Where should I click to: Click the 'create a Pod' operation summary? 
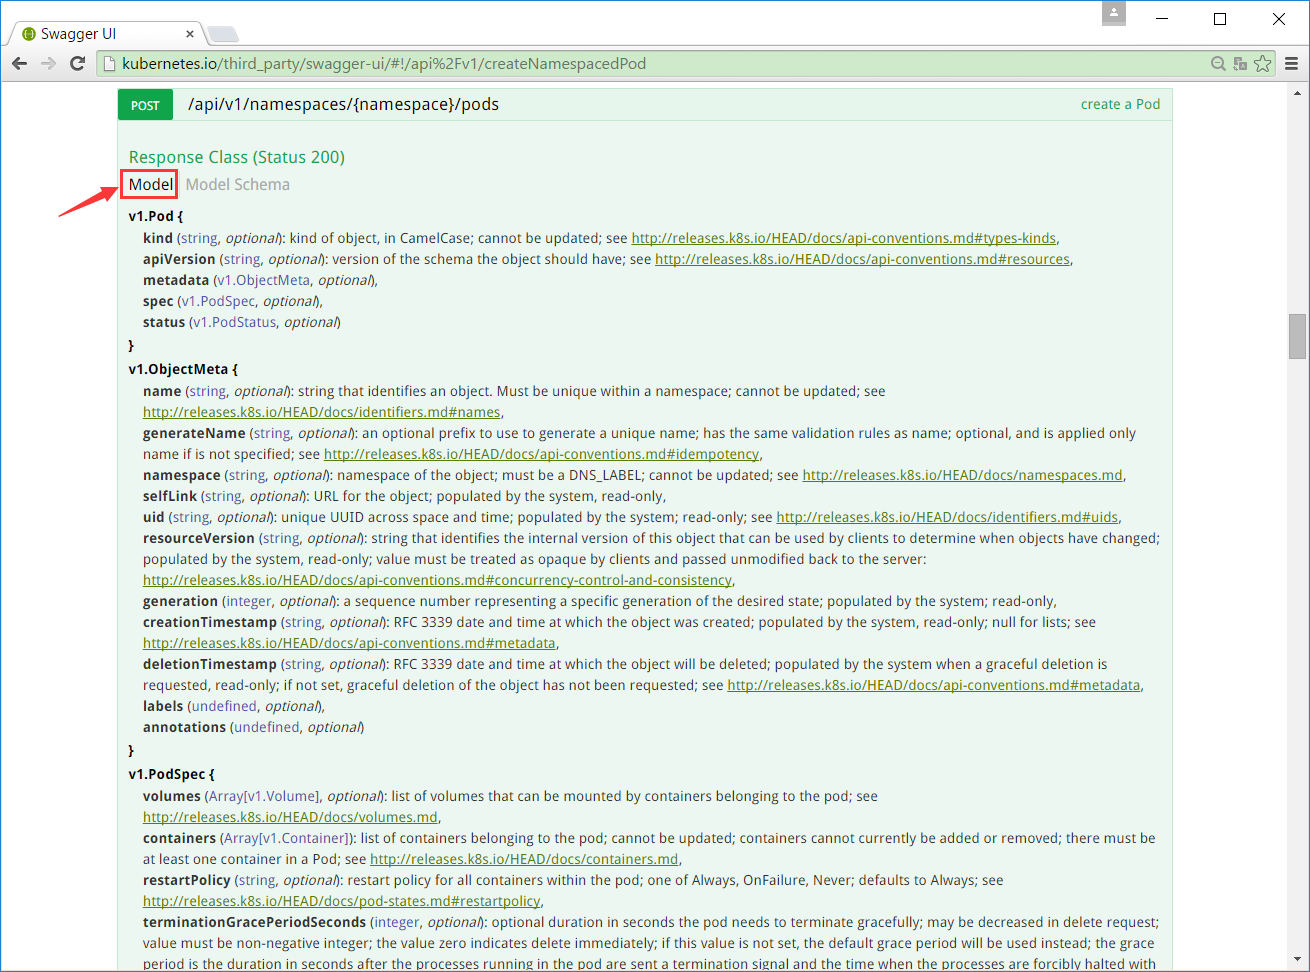click(1120, 104)
